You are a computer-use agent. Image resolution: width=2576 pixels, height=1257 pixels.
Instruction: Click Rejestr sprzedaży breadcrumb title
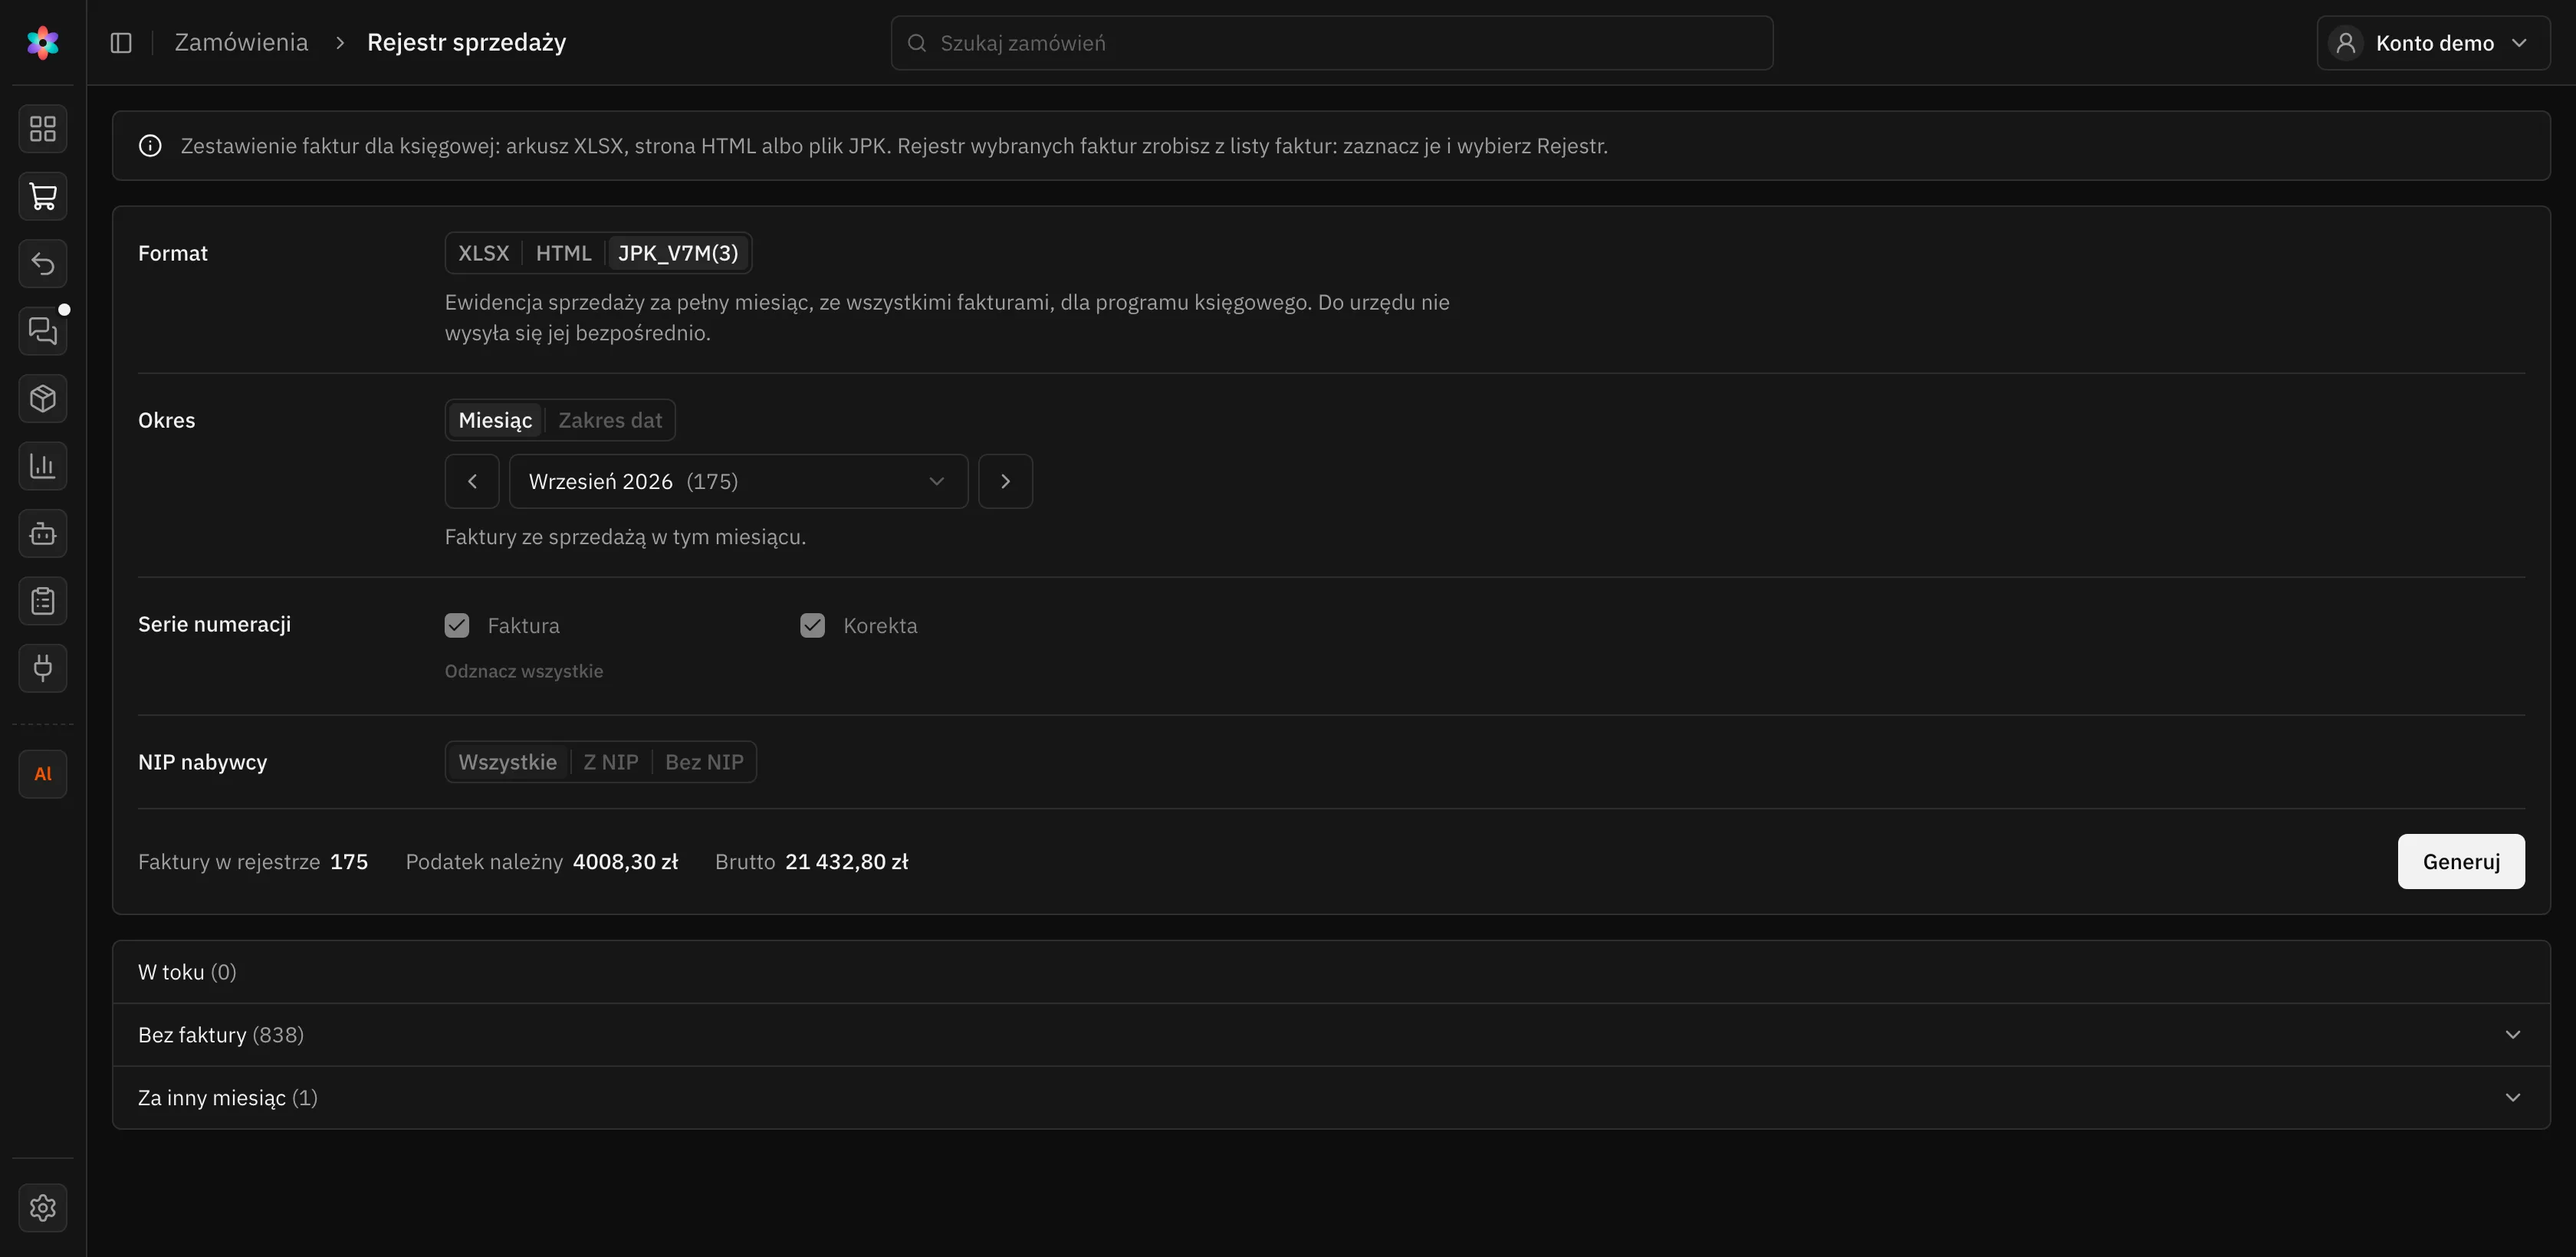coord(466,43)
